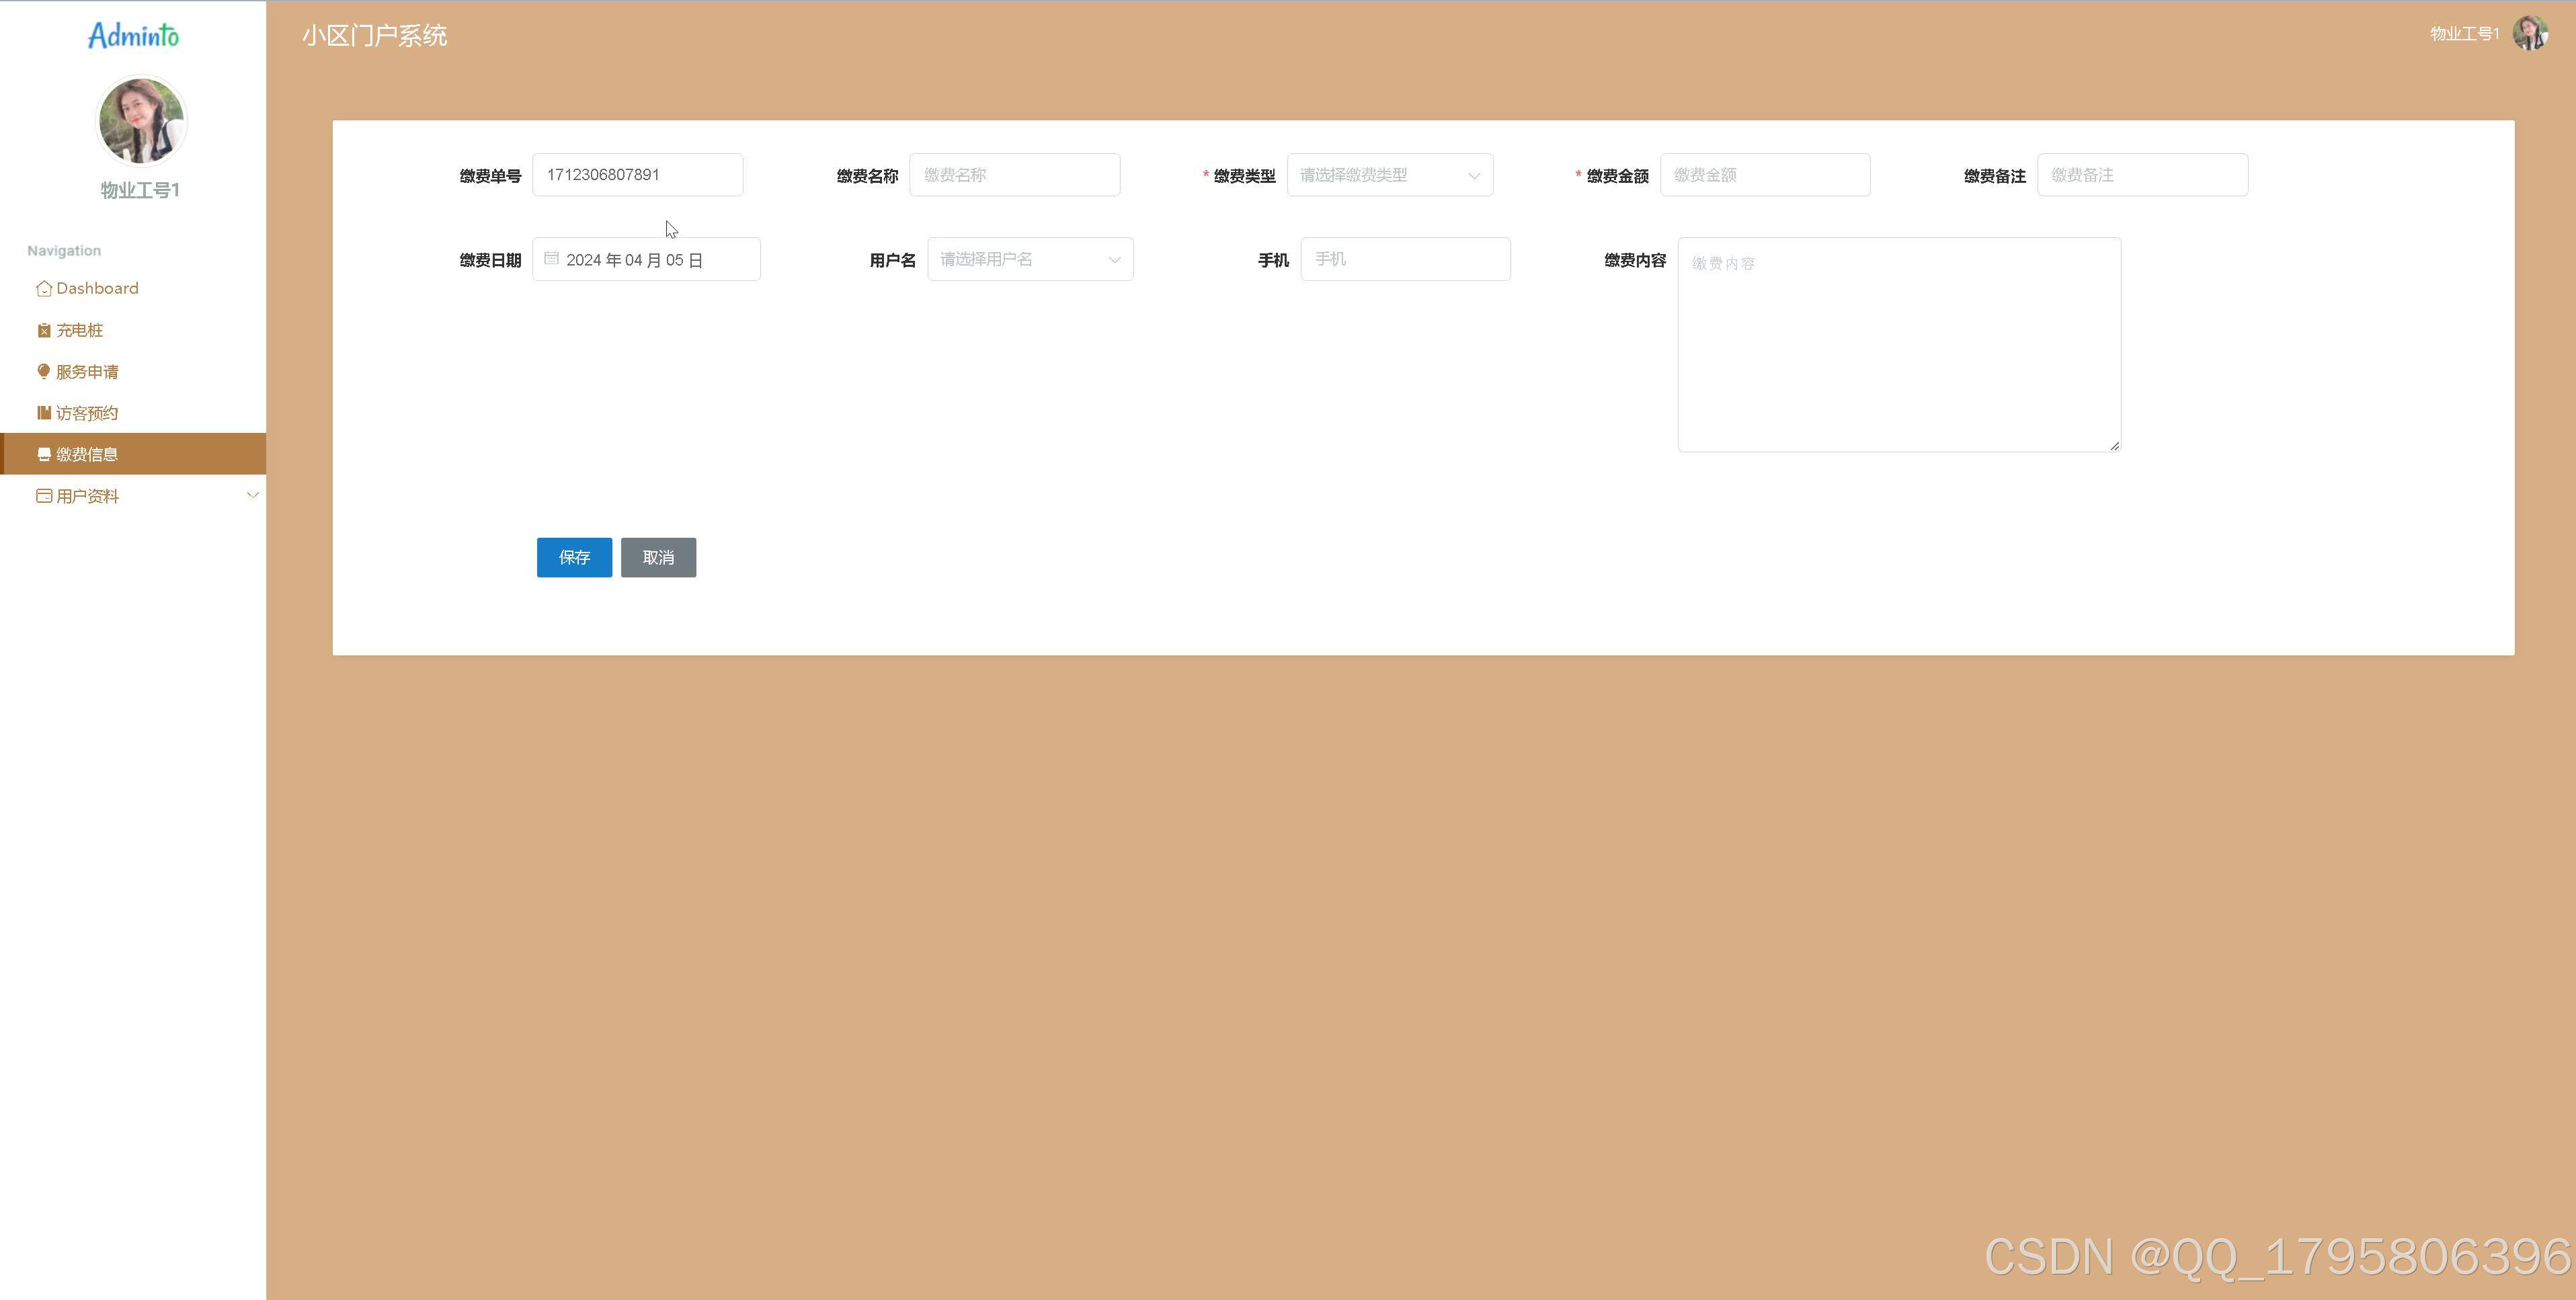Click the calendar icon in 缴费日期 field

551,259
